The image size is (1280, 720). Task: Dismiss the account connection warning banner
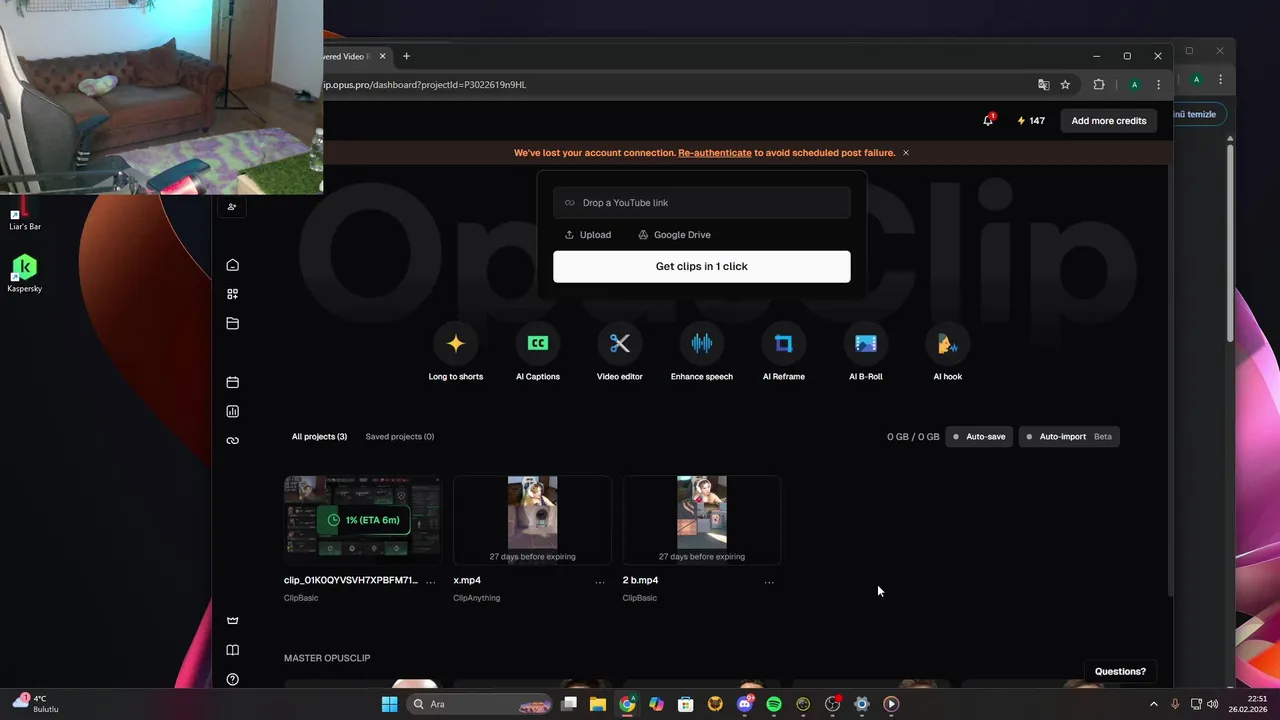point(906,153)
